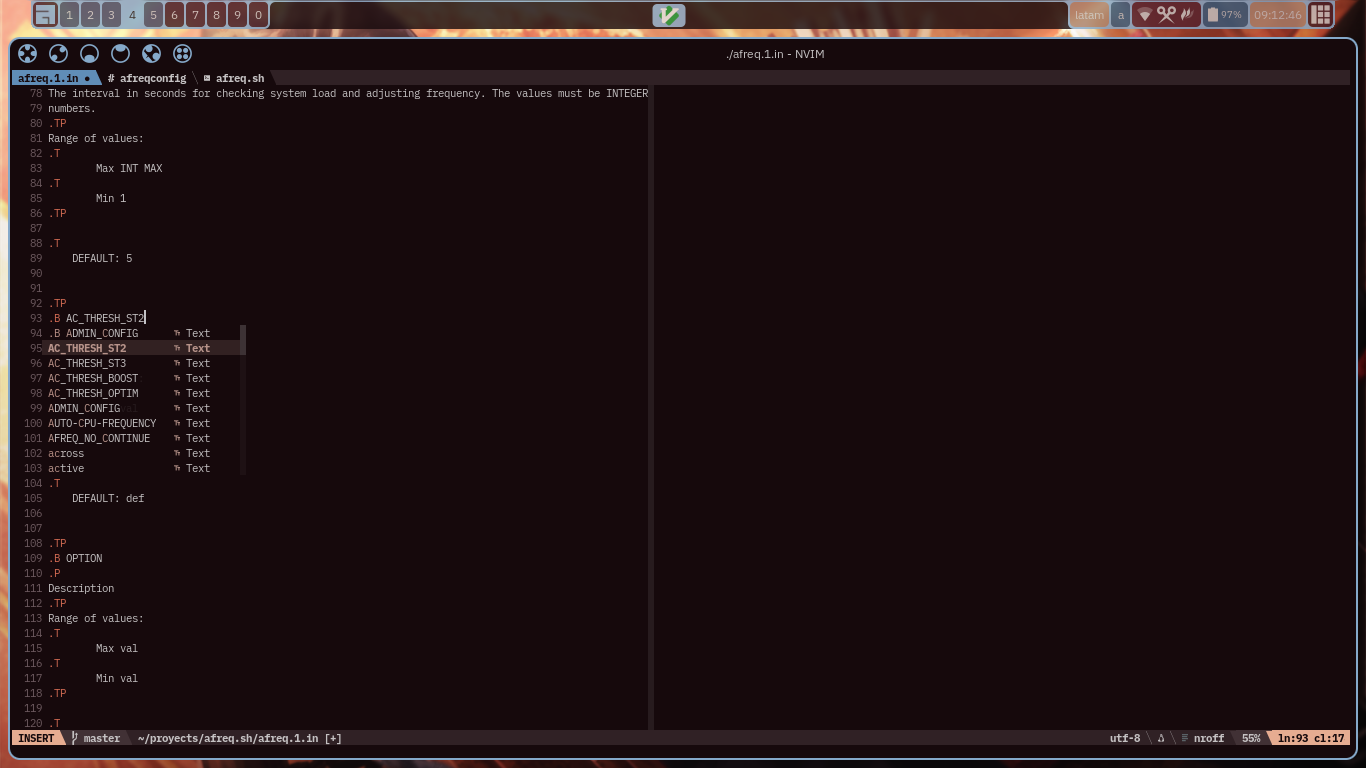Click the last titlebar four-dot circle icon
Viewport: 1366px width, 768px height.
(x=182, y=54)
